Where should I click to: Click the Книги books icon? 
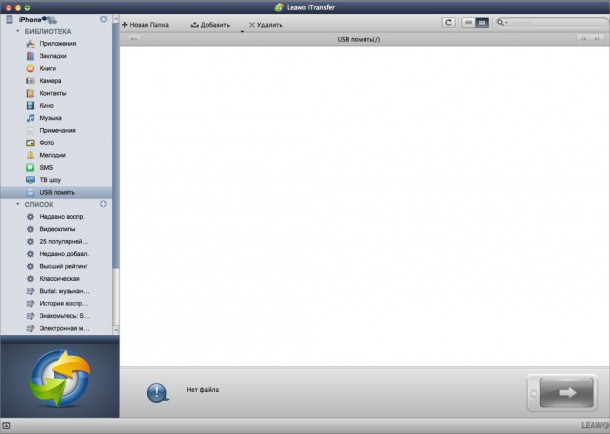pyautogui.click(x=30, y=68)
